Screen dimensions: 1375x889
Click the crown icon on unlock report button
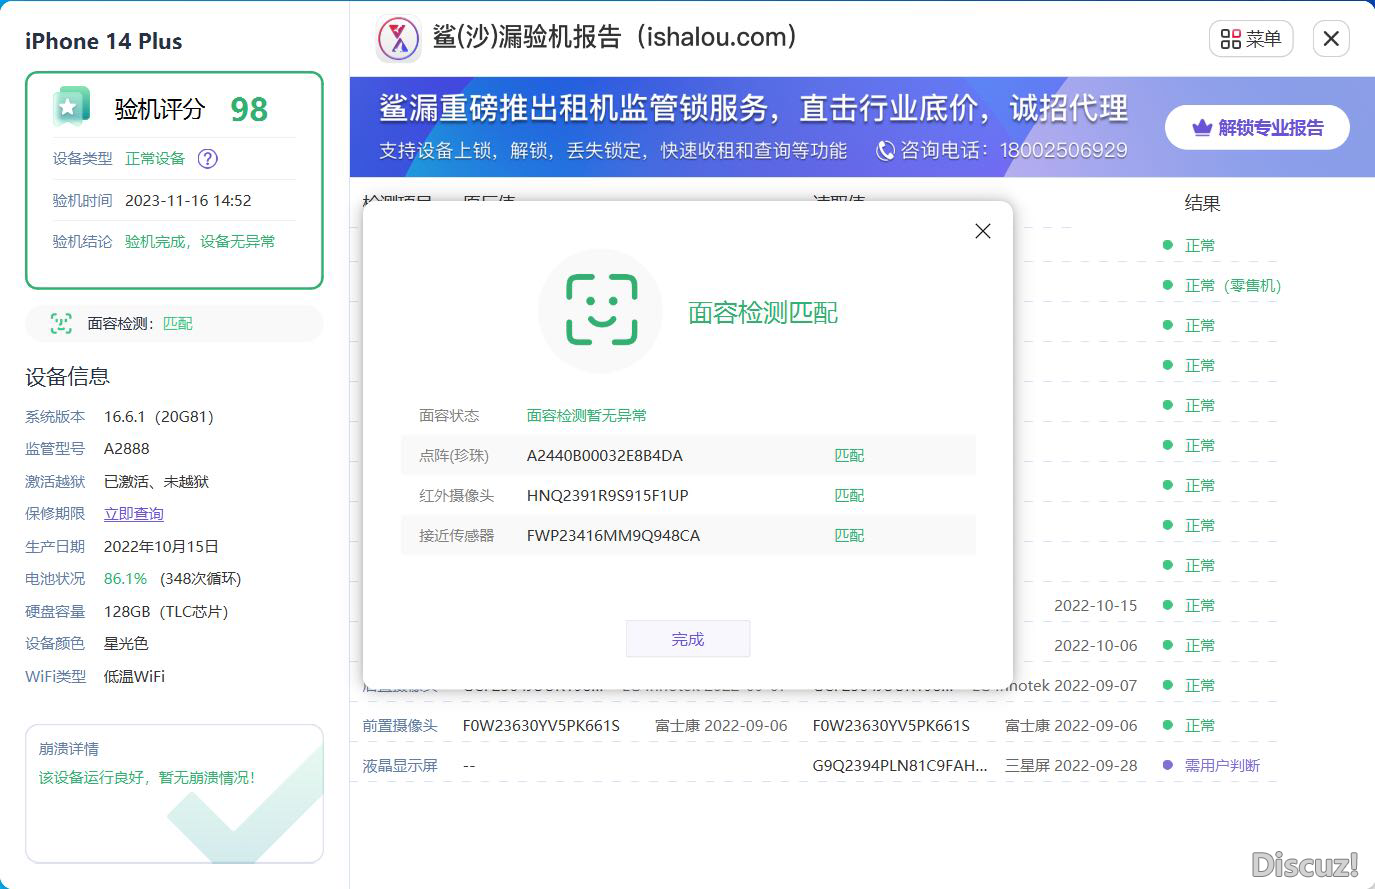[x=1202, y=128]
